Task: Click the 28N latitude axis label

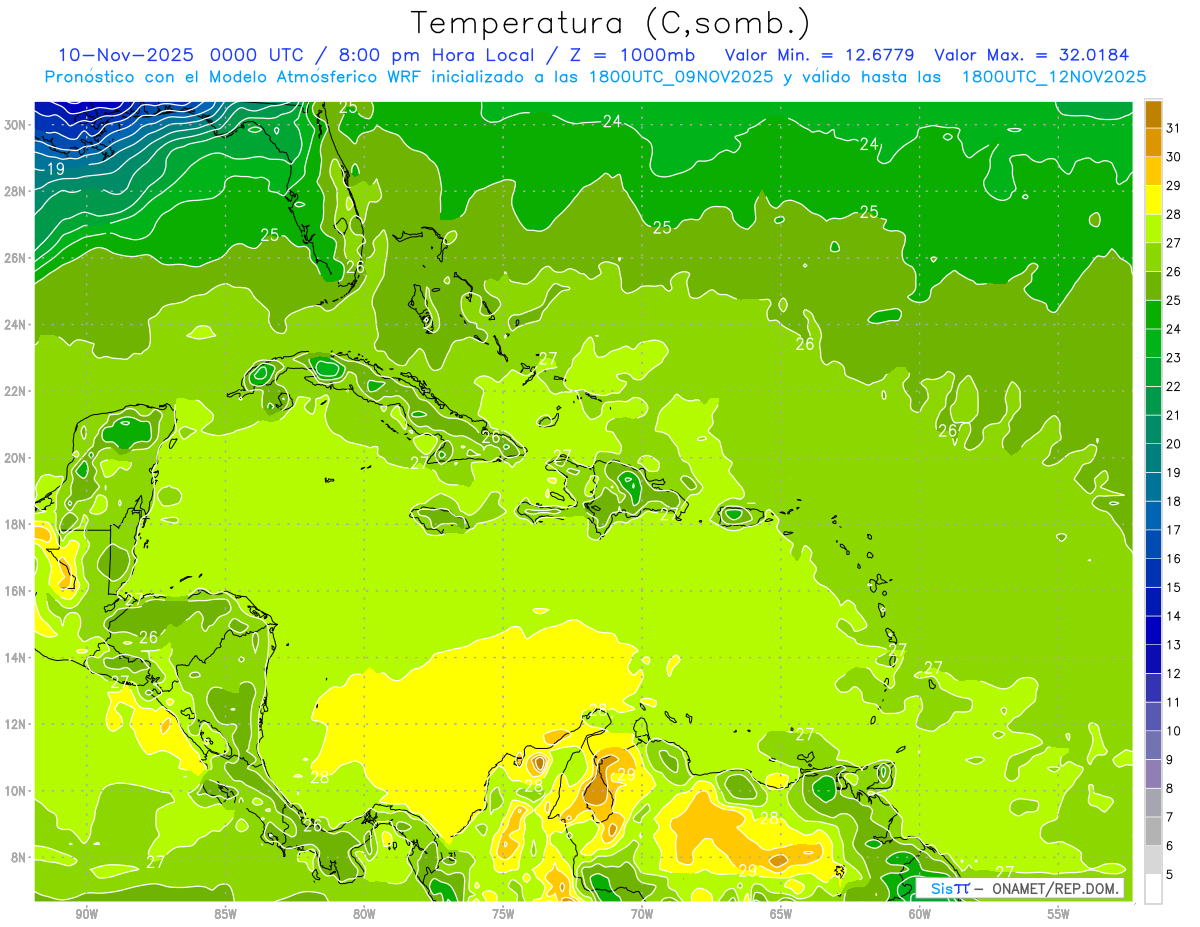Action: pos(16,191)
